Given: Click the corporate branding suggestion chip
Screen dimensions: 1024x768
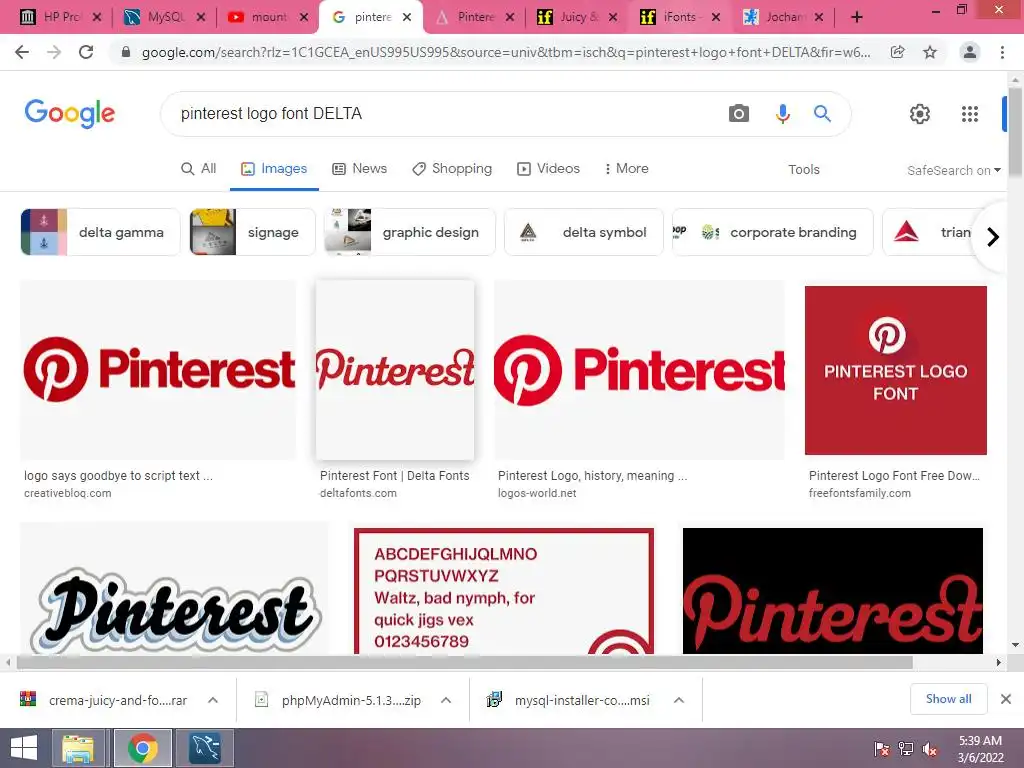Looking at the screenshot, I should [x=773, y=232].
